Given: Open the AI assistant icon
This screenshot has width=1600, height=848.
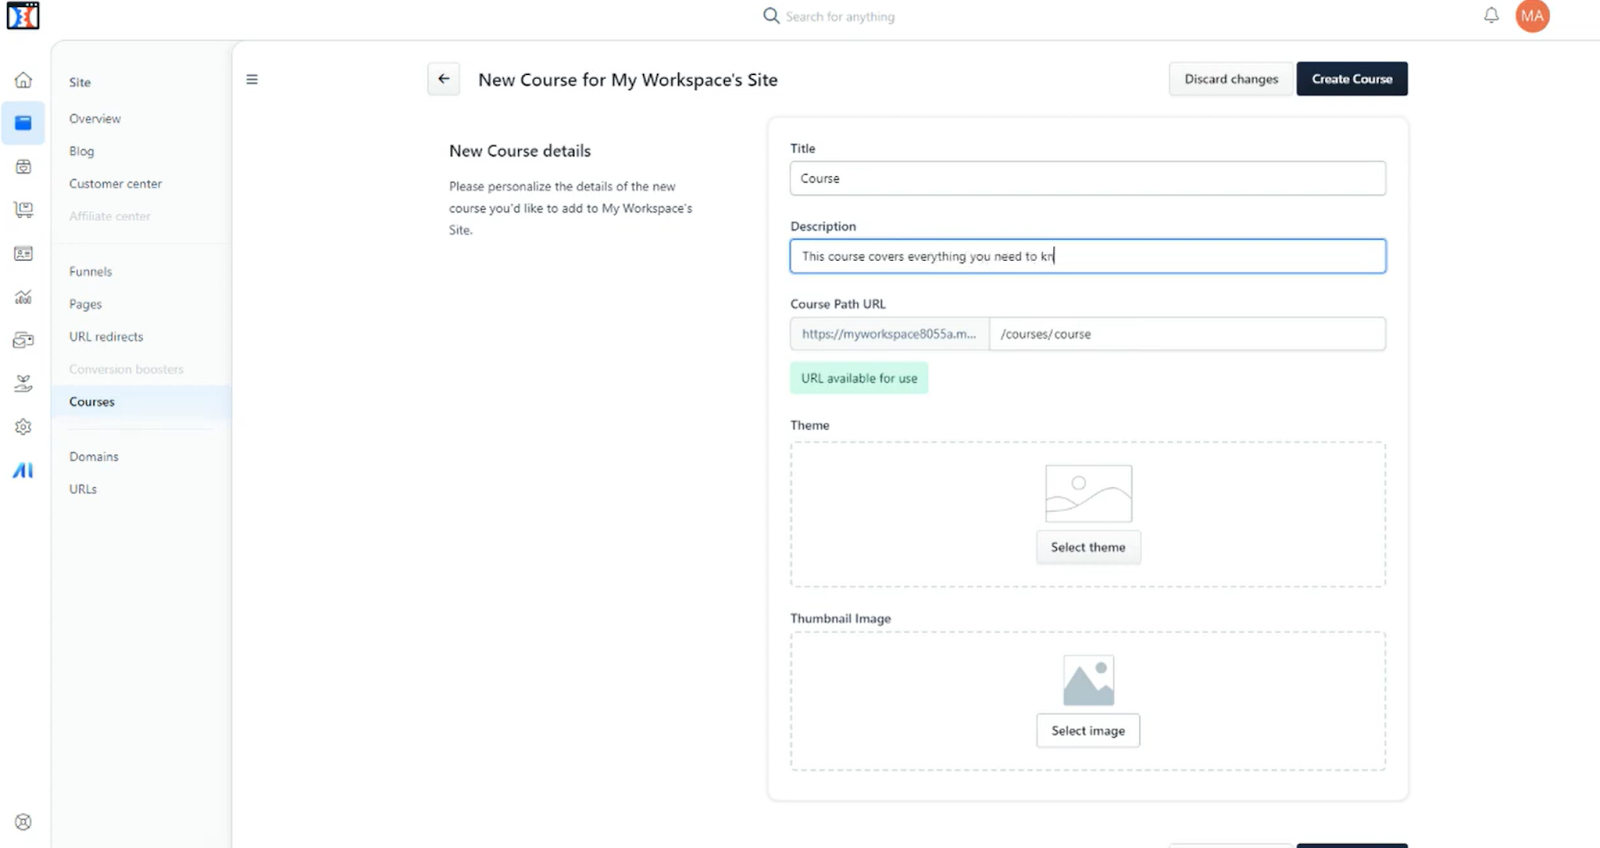Looking at the screenshot, I should point(23,470).
